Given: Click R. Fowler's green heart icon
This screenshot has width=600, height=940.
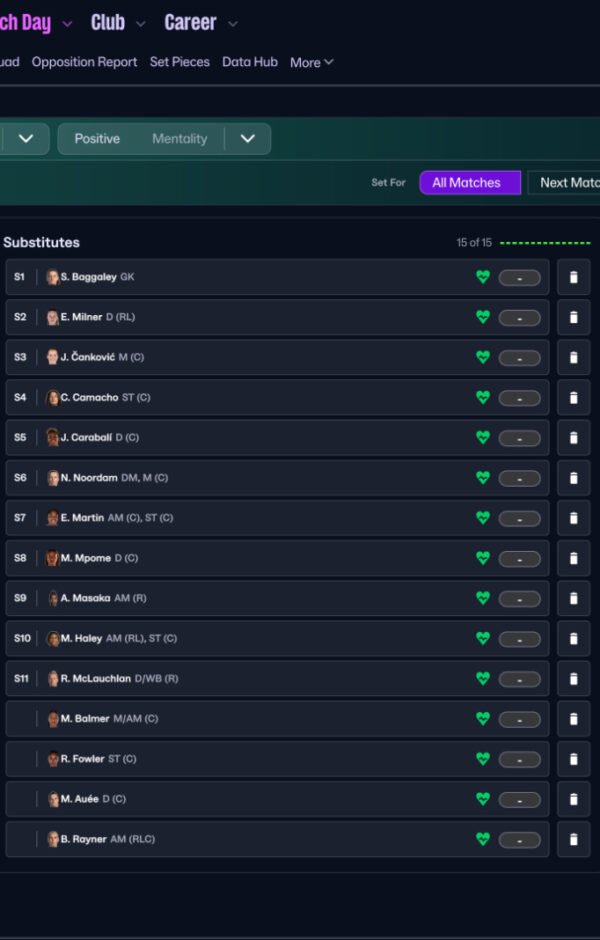Looking at the screenshot, I should 483,759.
